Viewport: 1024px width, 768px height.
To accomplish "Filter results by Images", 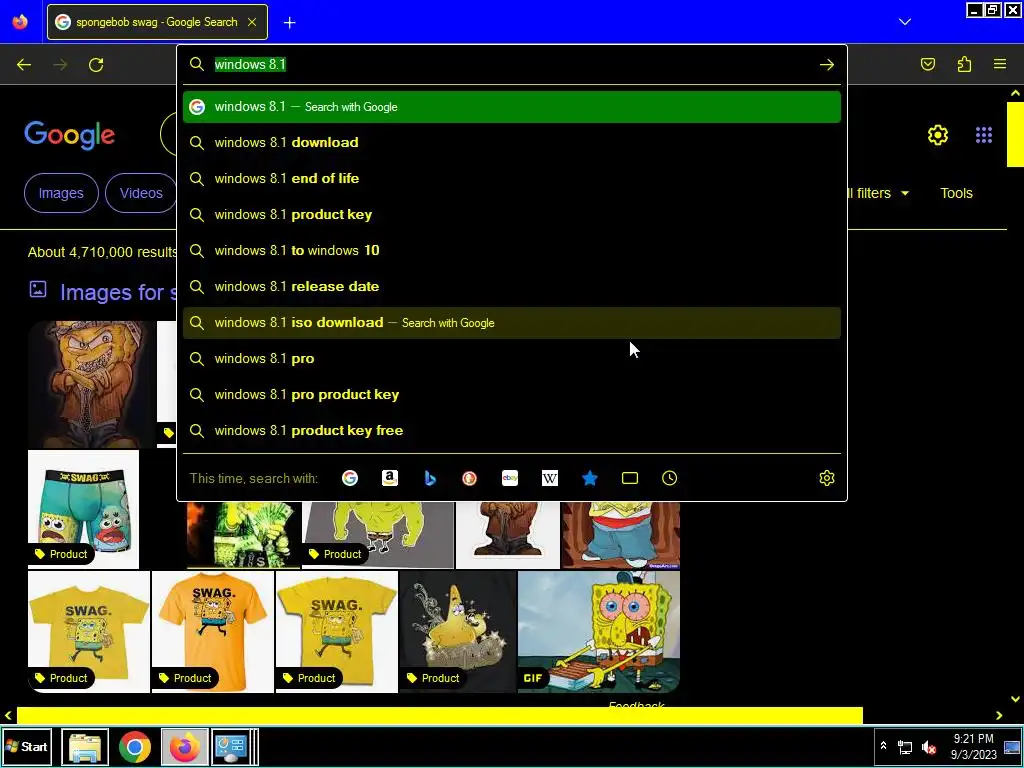I will [61, 193].
